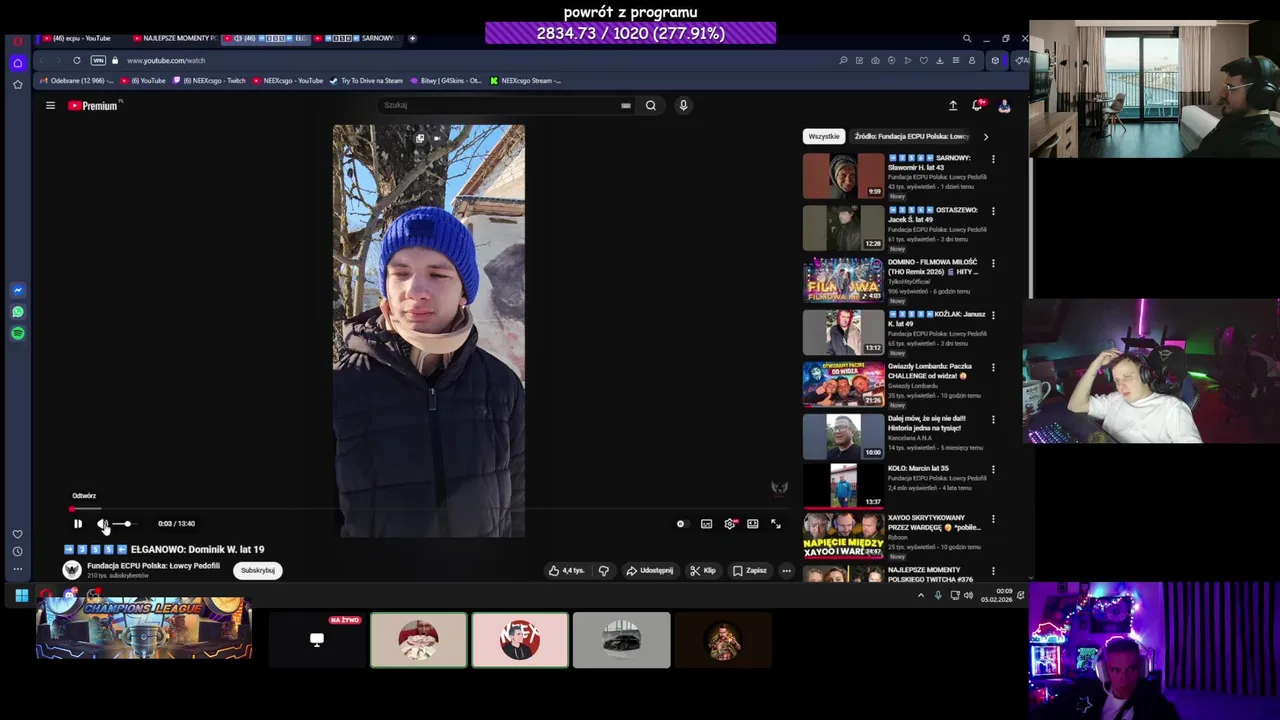This screenshot has height=720, width=1280.
Task: Open the Windows Start button
Action: point(21,596)
